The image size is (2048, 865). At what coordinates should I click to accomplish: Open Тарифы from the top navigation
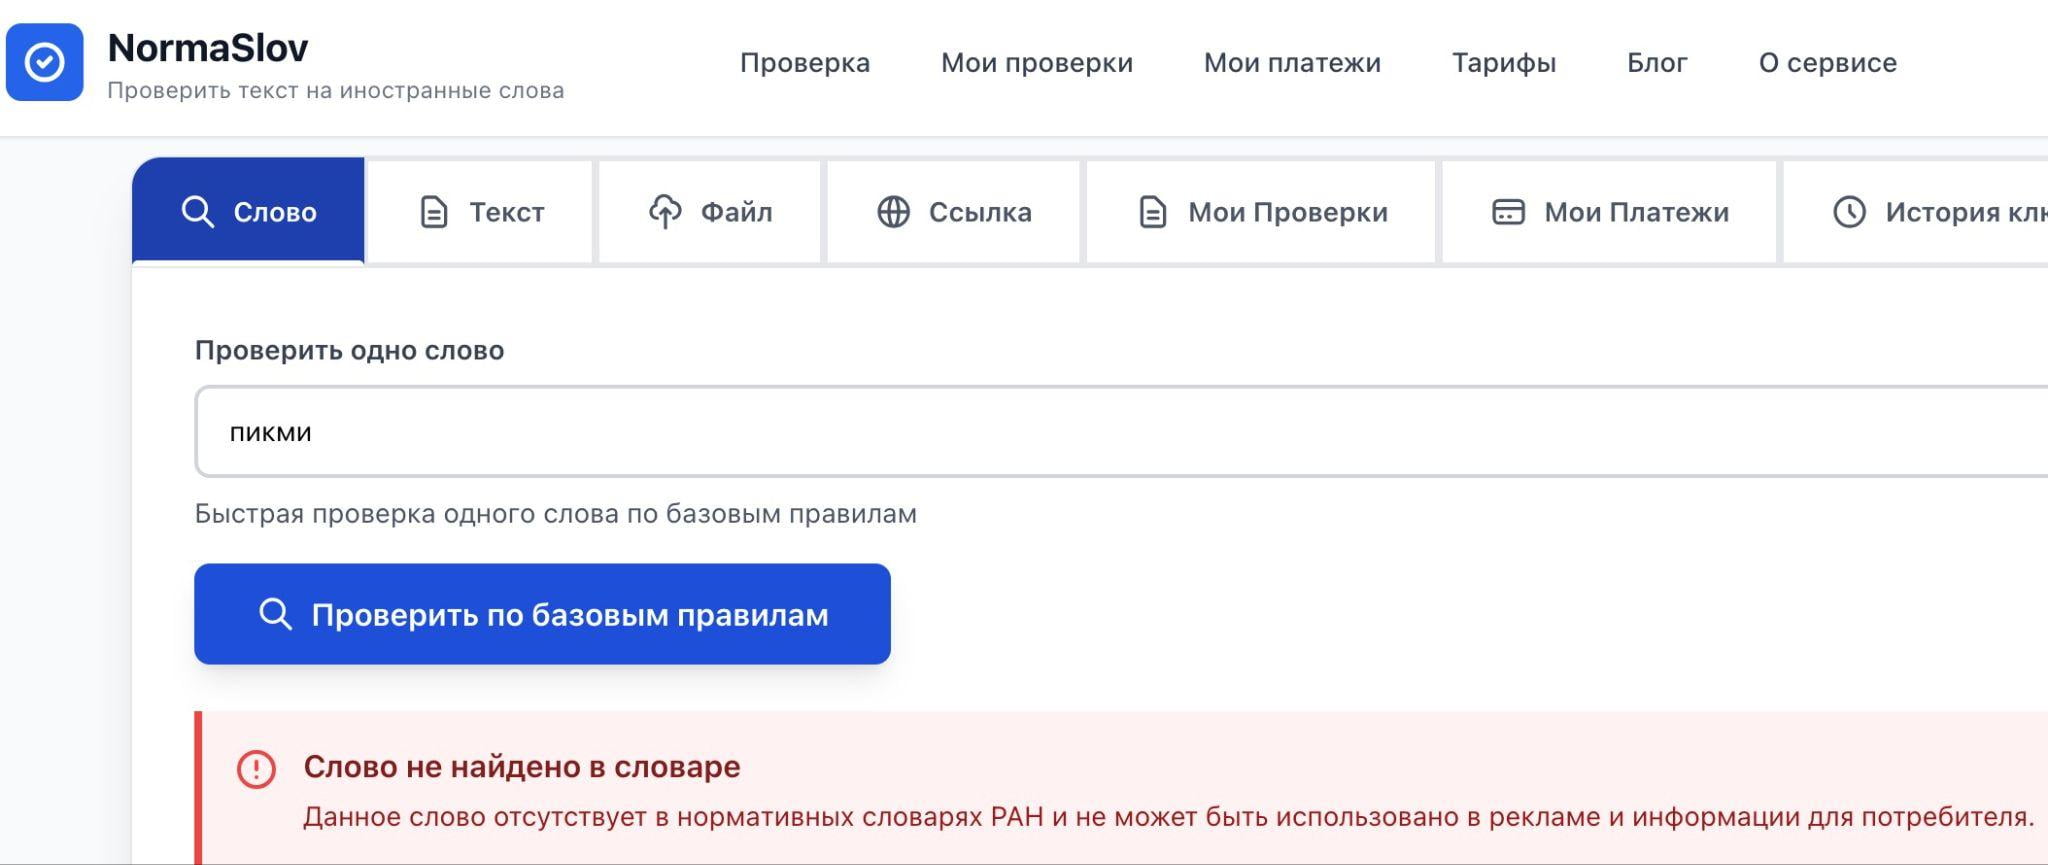[x=1504, y=62]
